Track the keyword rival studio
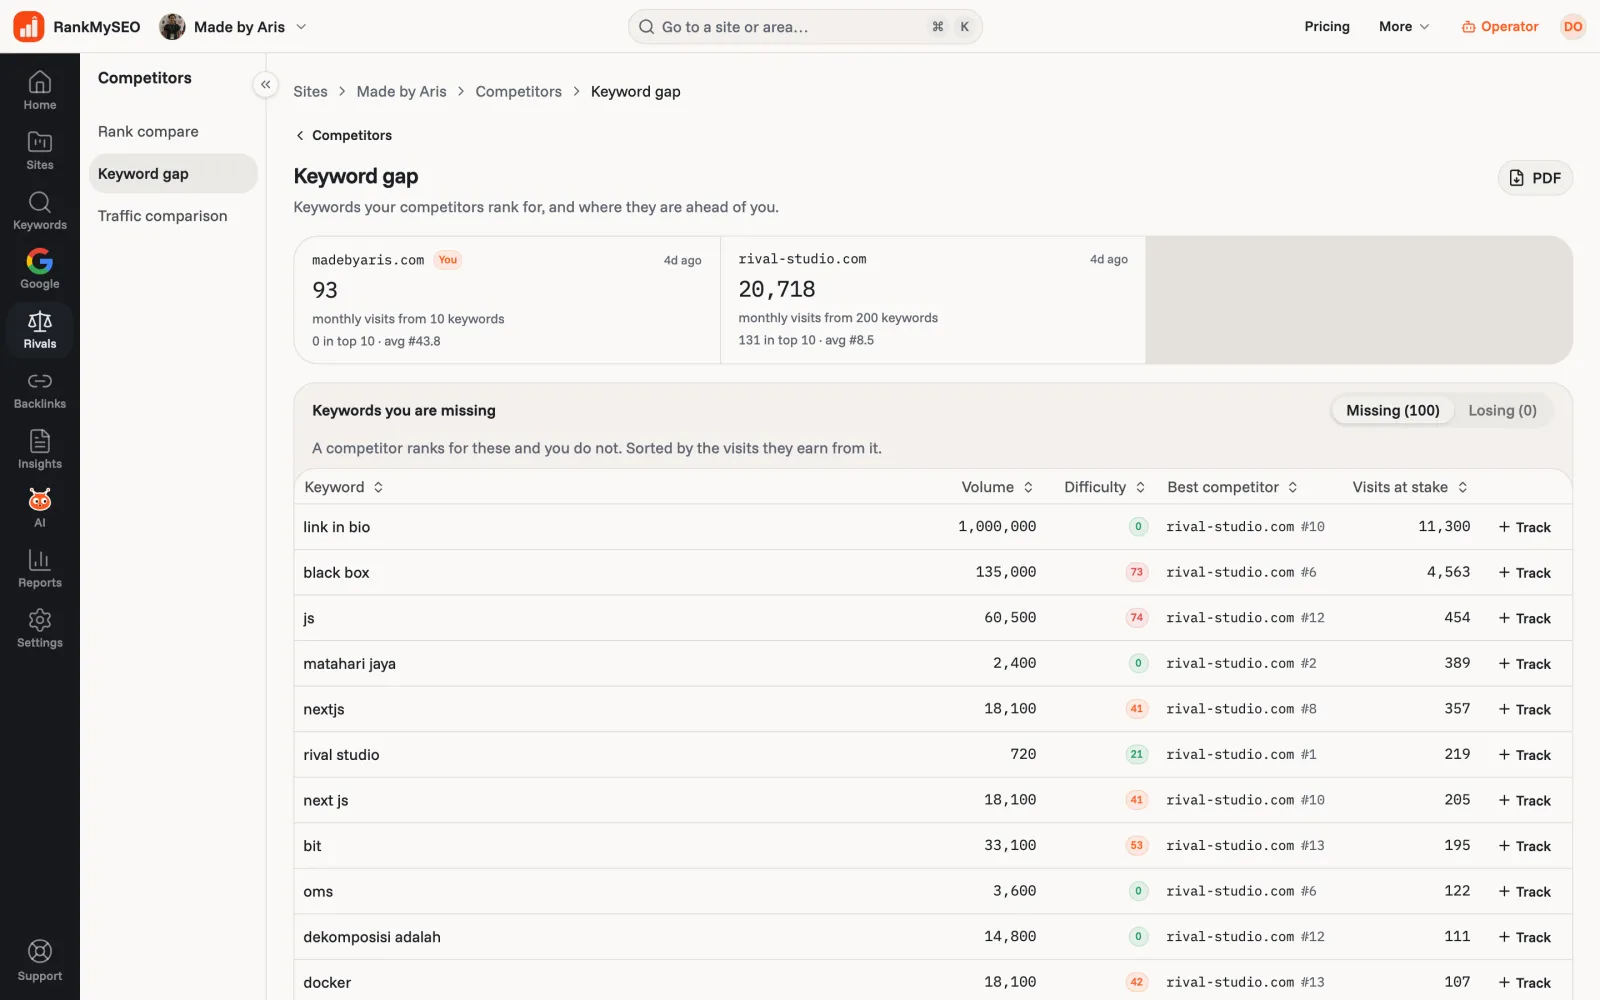1600x1000 pixels. [1524, 755]
